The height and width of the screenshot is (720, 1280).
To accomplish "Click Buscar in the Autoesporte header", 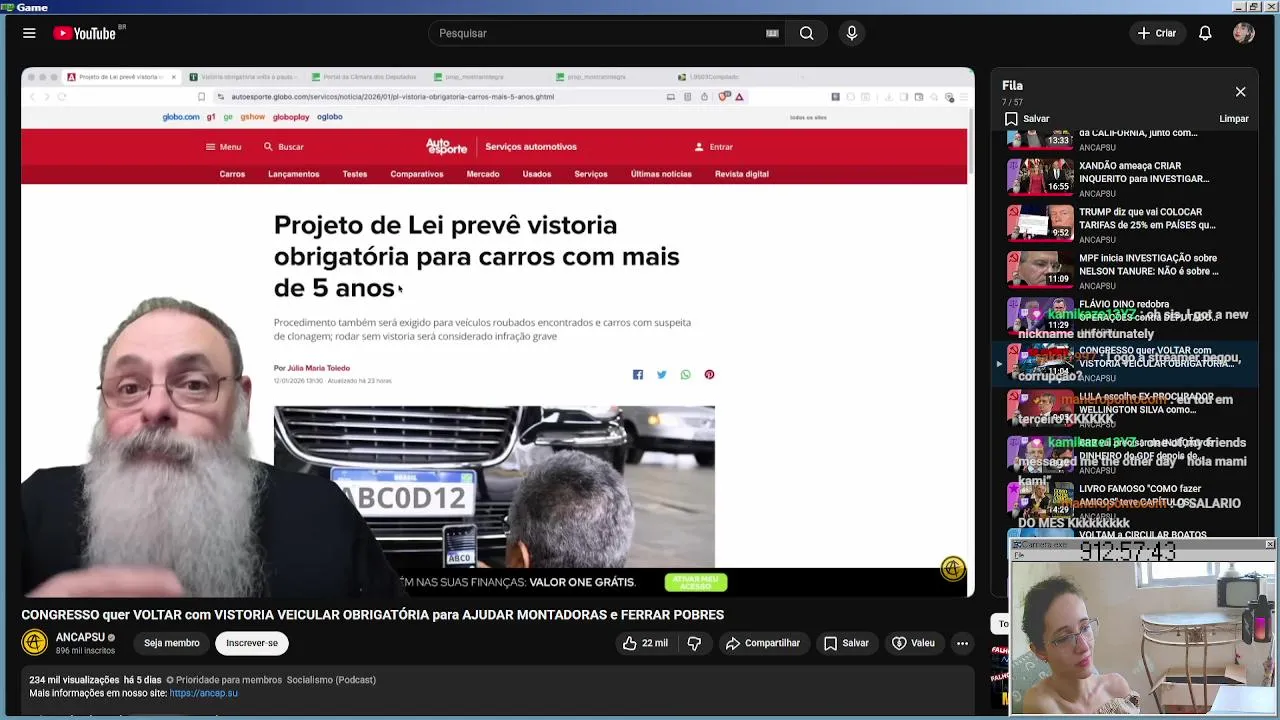I will (284, 147).
